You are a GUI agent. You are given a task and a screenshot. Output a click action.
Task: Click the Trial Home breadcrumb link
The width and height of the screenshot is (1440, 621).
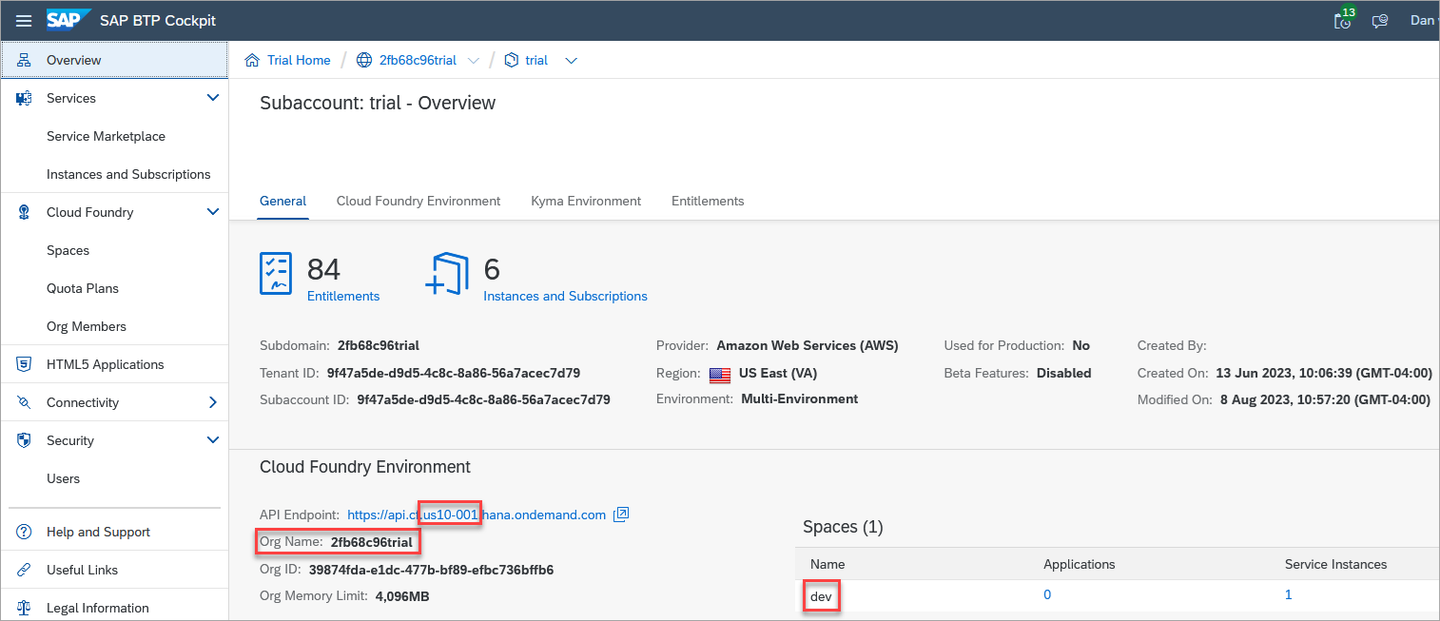[x=298, y=60]
